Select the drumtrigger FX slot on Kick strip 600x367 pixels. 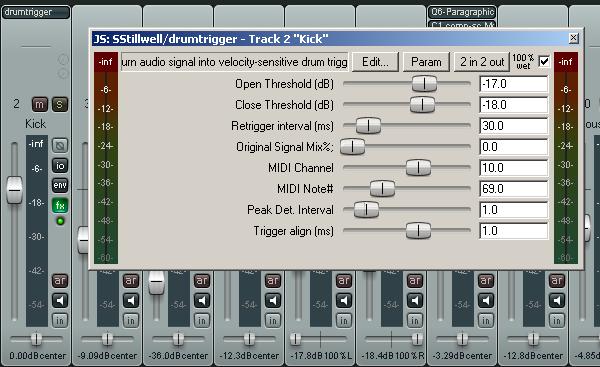[x=36, y=12]
